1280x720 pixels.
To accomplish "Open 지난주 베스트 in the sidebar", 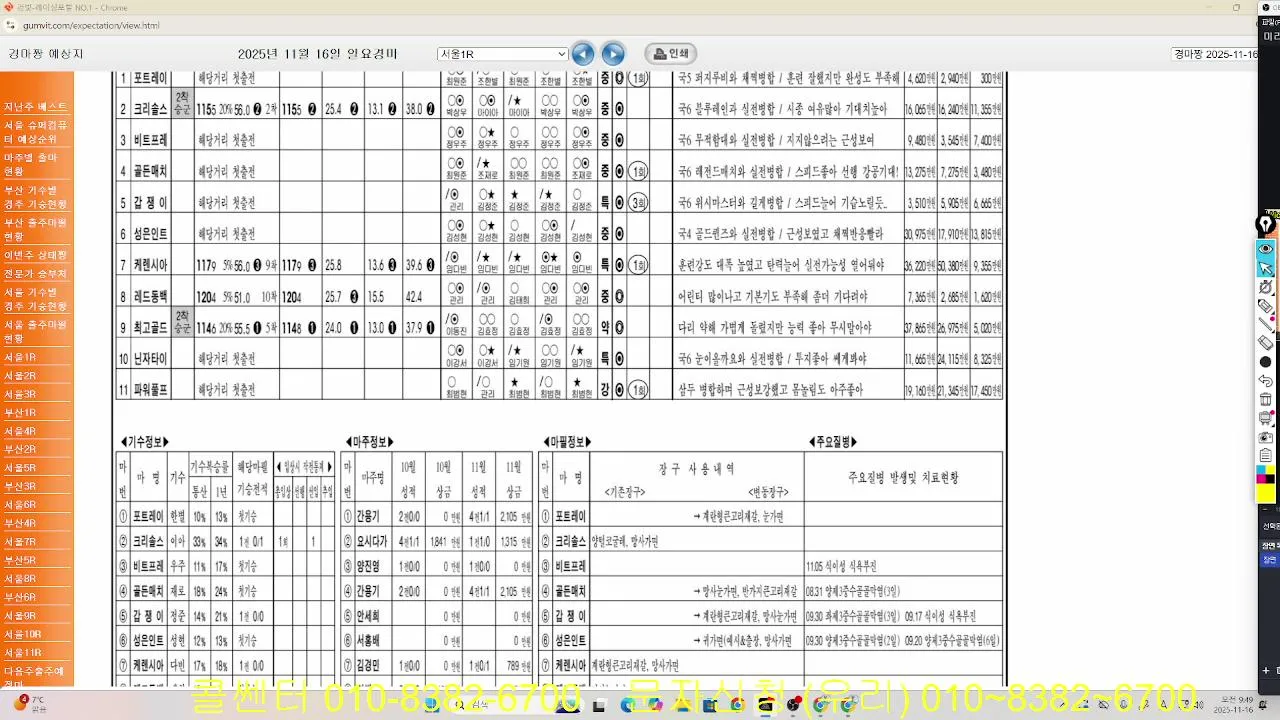I will pyautogui.click(x=36, y=107).
